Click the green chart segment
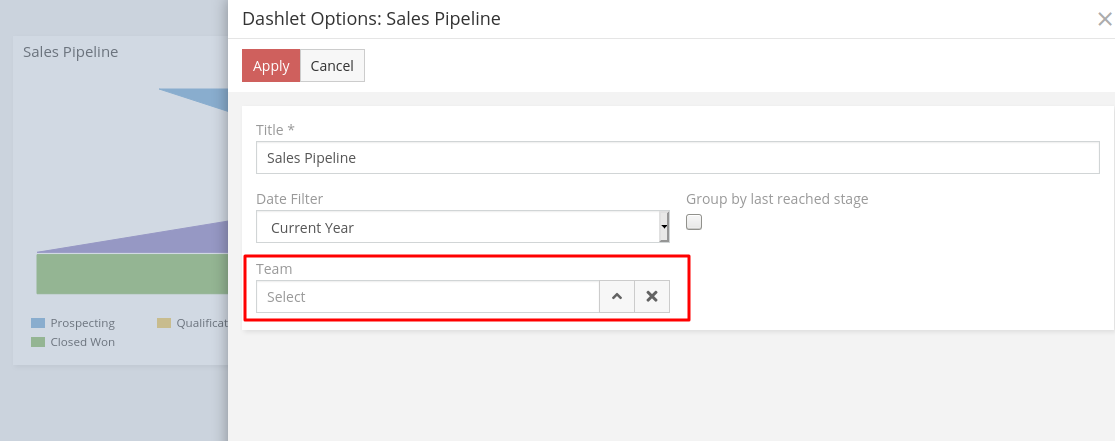This screenshot has width=1115, height=441. click(x=130, y=274)
